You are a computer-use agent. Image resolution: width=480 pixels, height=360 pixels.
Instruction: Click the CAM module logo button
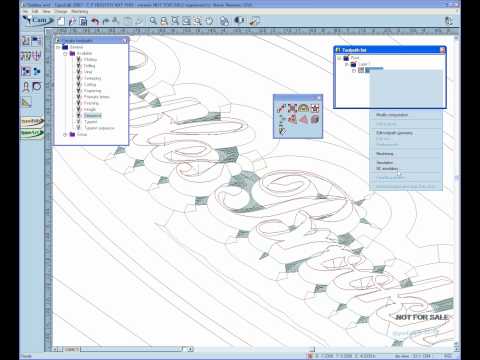click(38, 21)
